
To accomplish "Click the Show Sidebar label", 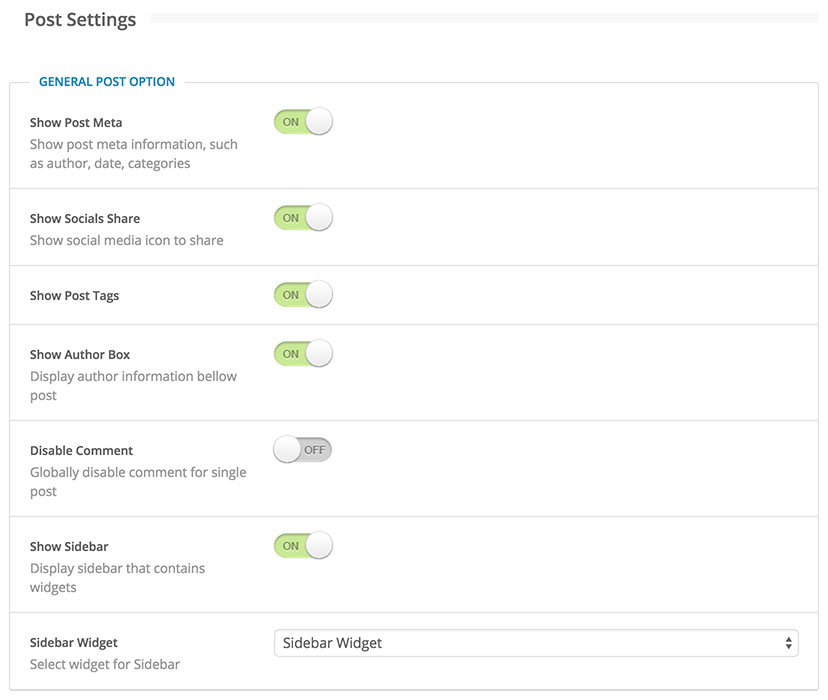I will pyautogui.click(x=68, y=546).
